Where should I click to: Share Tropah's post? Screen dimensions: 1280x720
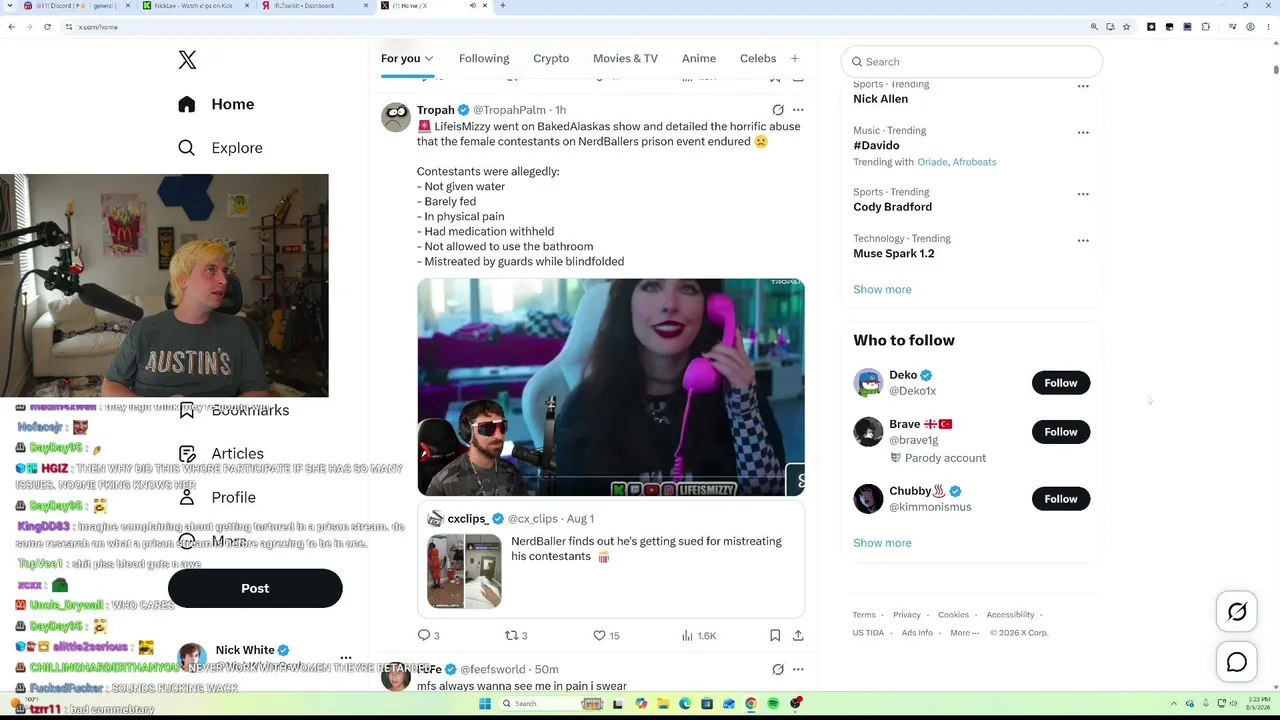coord(798,635)
